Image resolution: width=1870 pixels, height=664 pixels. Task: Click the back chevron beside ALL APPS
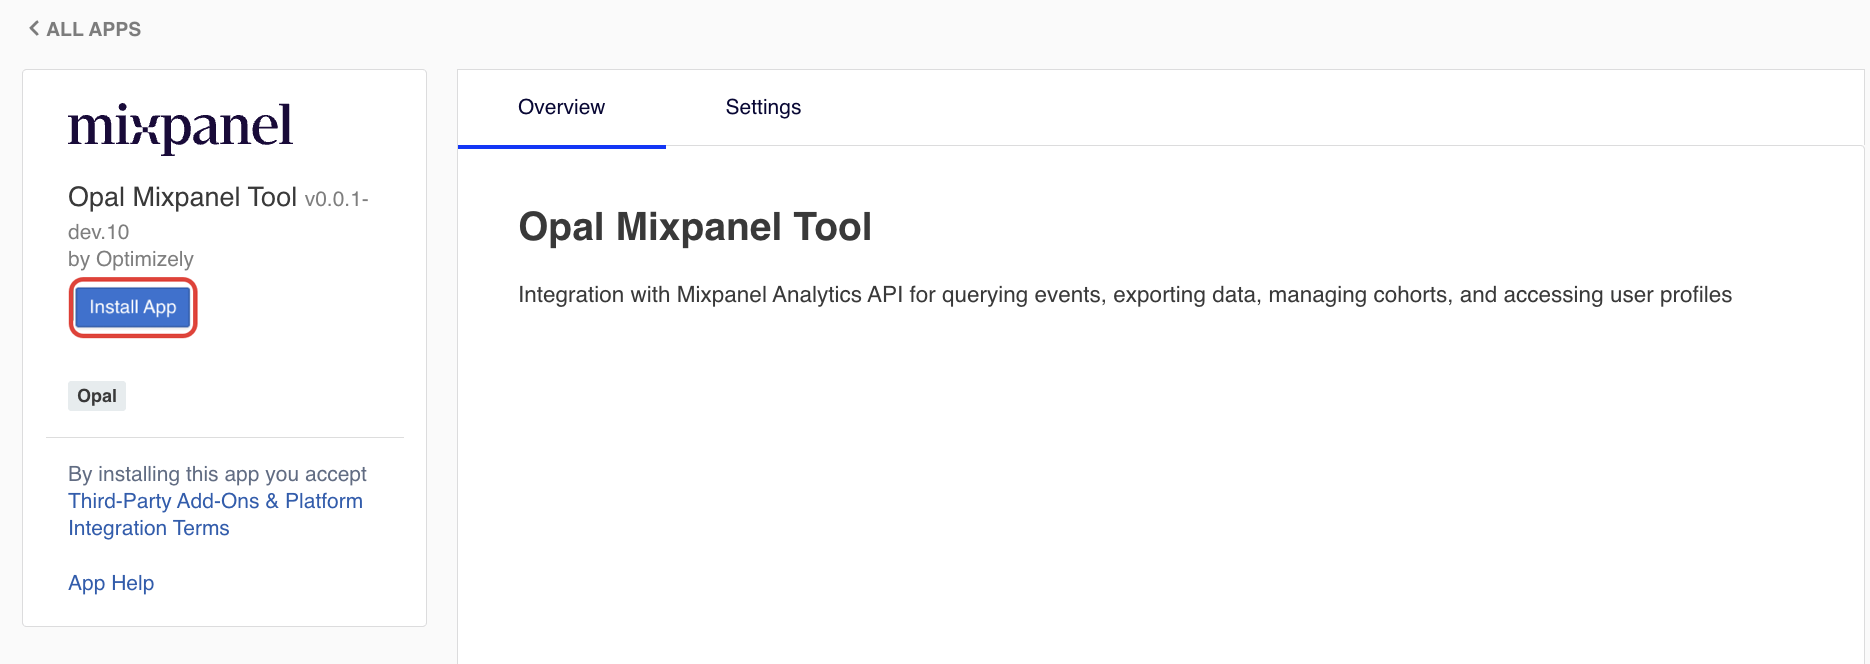34,29
